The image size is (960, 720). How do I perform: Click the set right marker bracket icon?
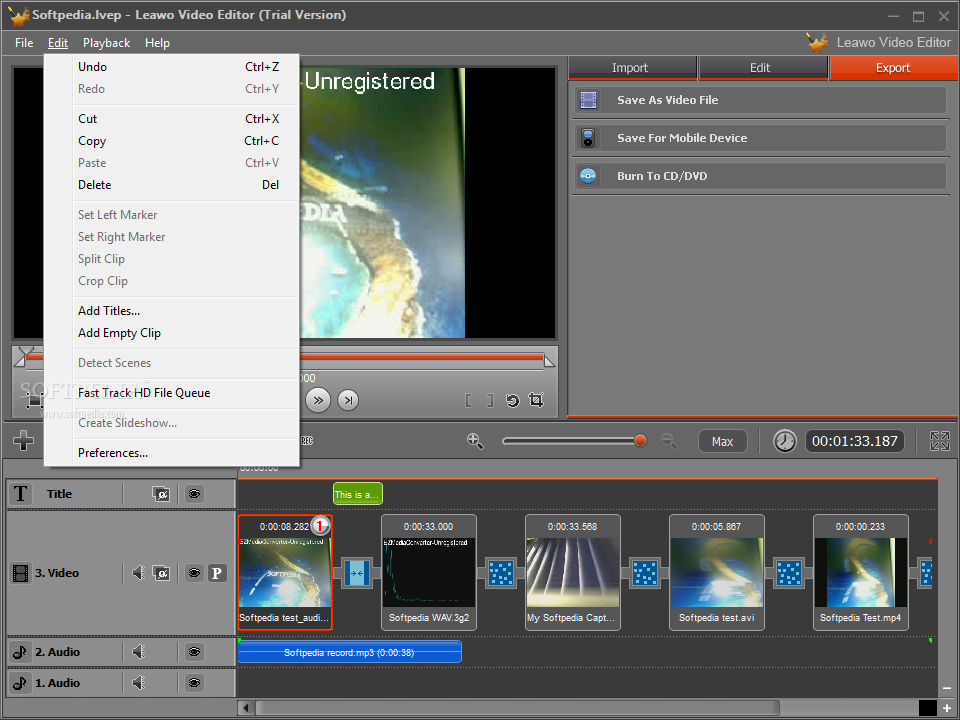pyautogui.click(x=490, y=400)
